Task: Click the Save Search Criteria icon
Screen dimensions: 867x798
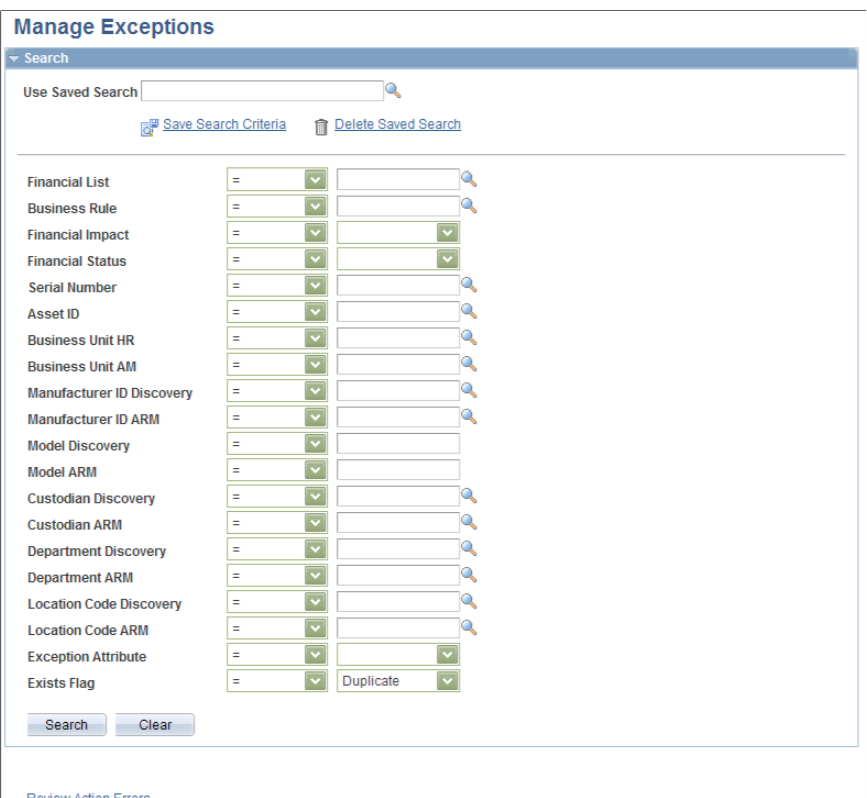Action: [150, 124]
